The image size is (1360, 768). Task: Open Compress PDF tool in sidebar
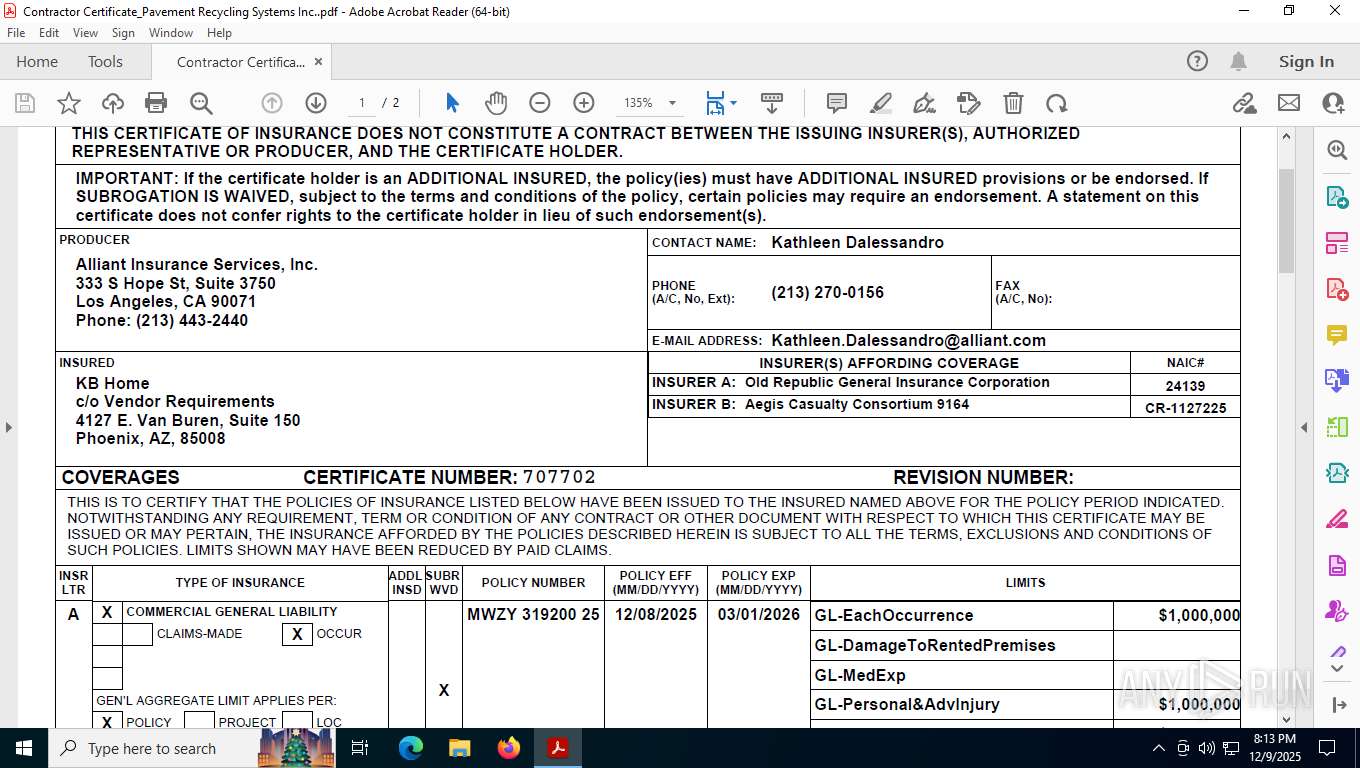[x=1337, y=473]
